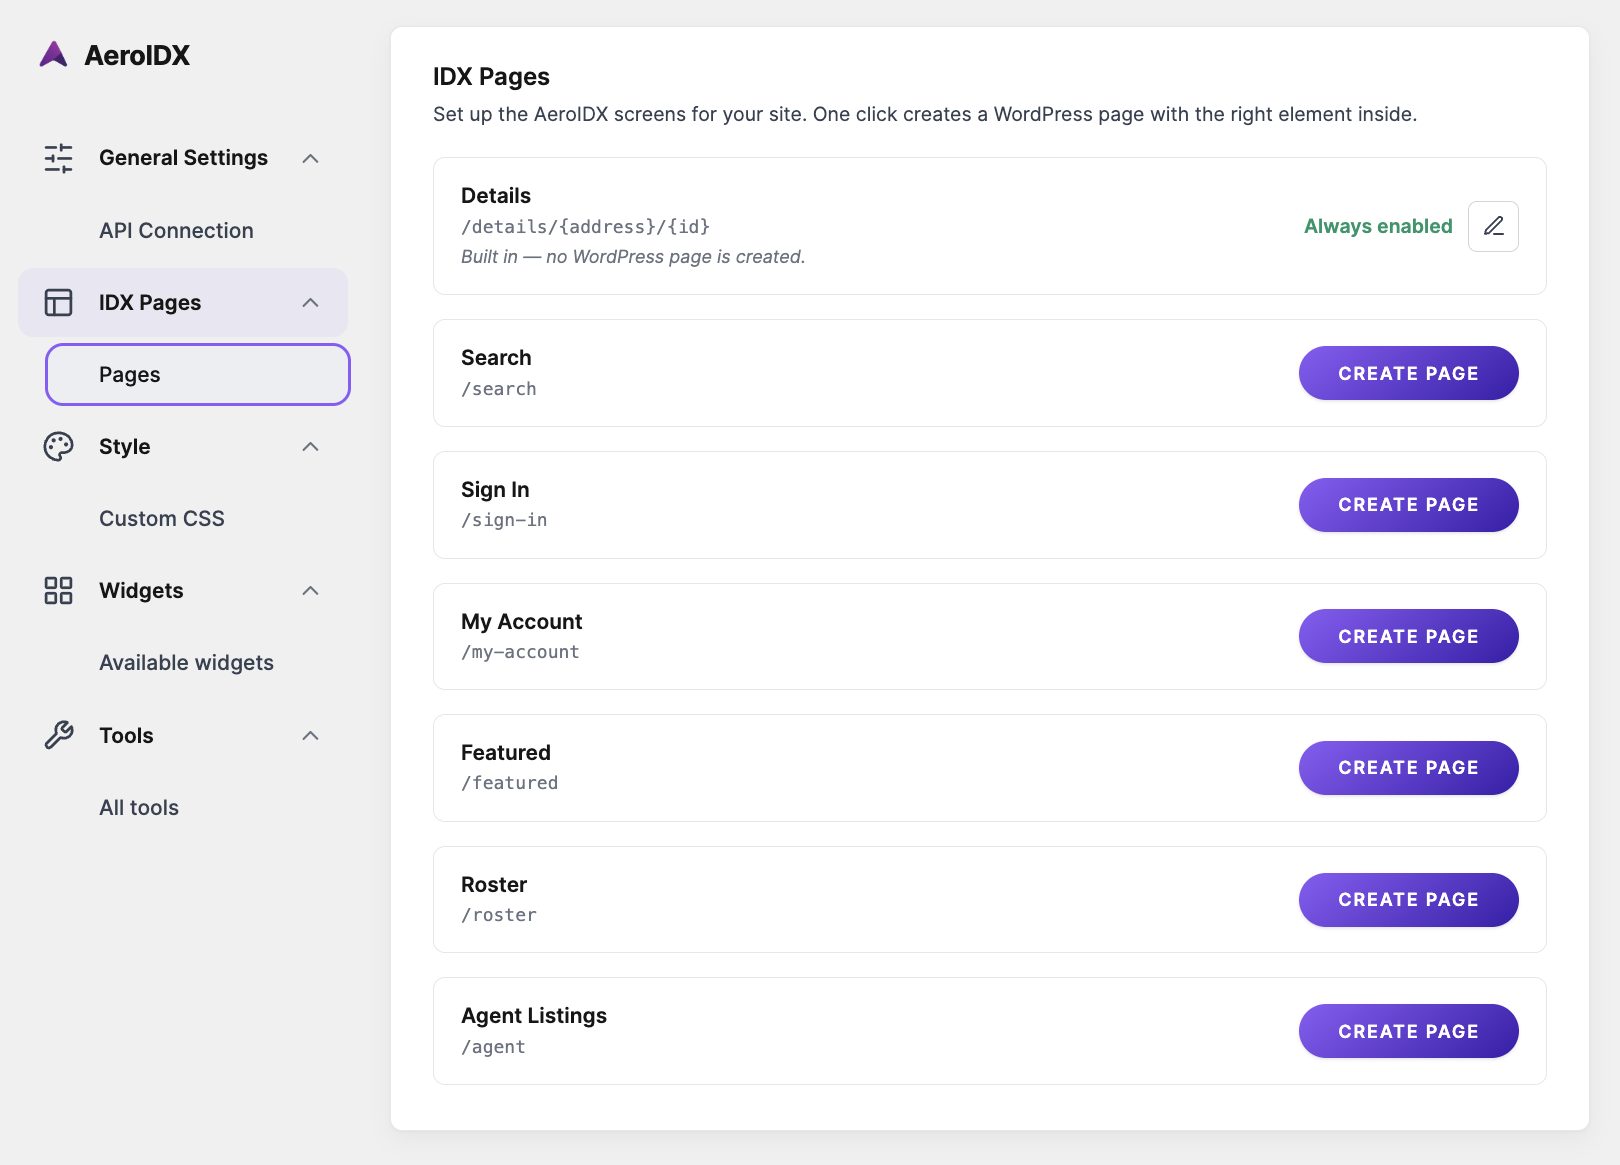Click the Details card title

(496, 196)
